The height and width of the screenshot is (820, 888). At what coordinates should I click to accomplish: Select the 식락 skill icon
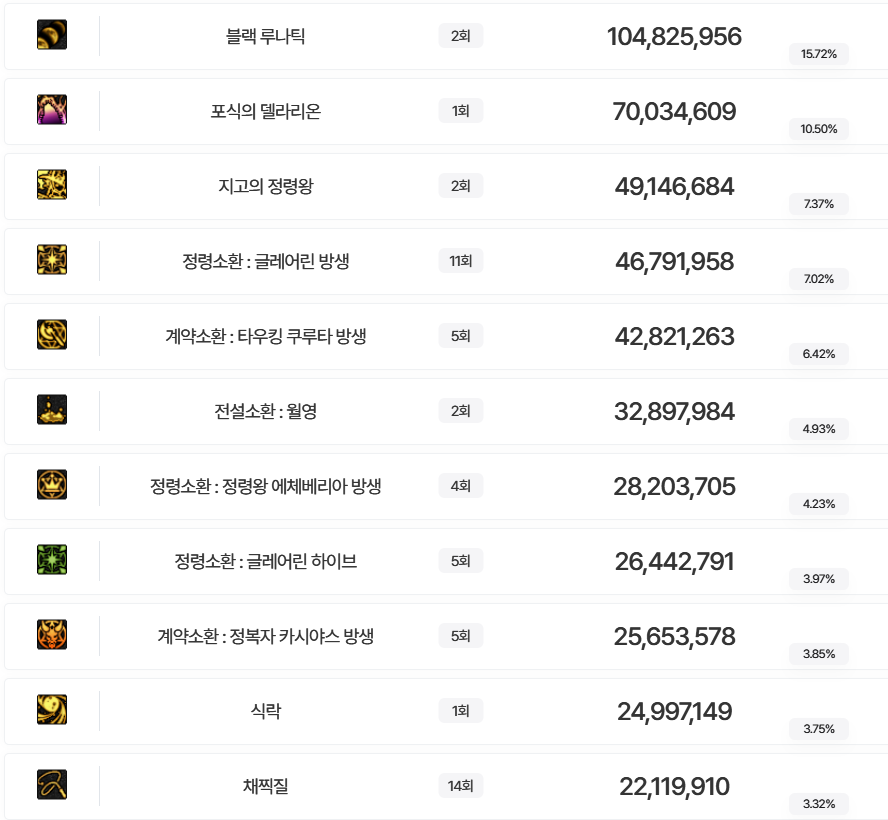click(x=52, y=710)
